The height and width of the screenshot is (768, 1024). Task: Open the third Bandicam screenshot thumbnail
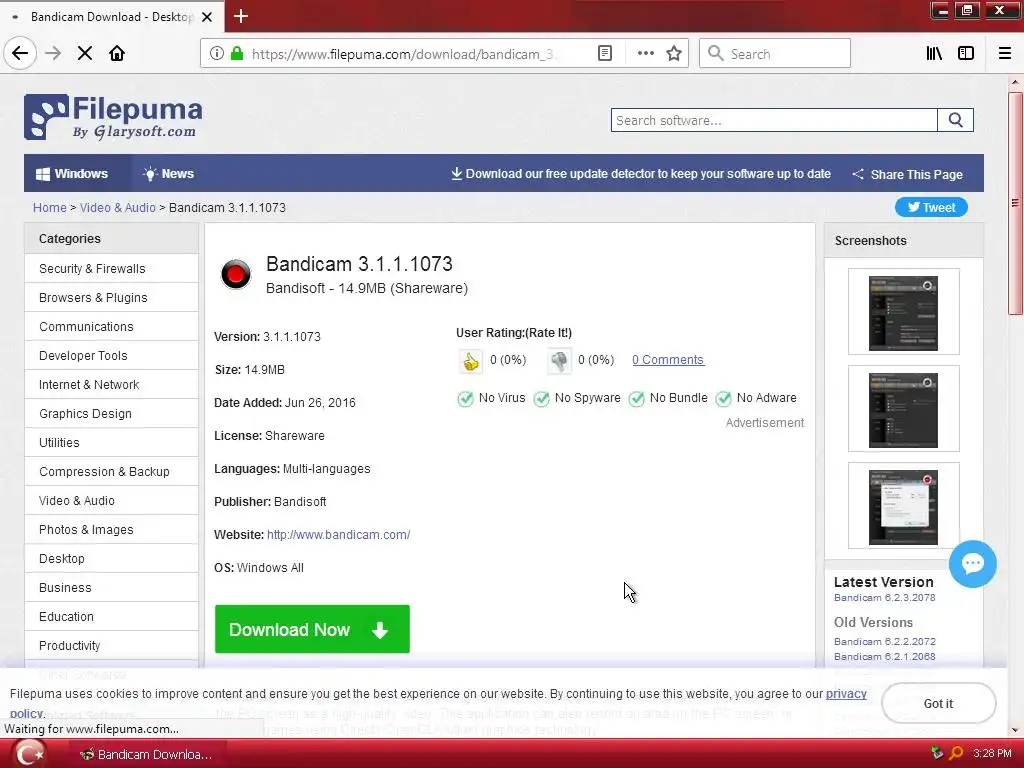pyautogui.click(x=903, y=507)
